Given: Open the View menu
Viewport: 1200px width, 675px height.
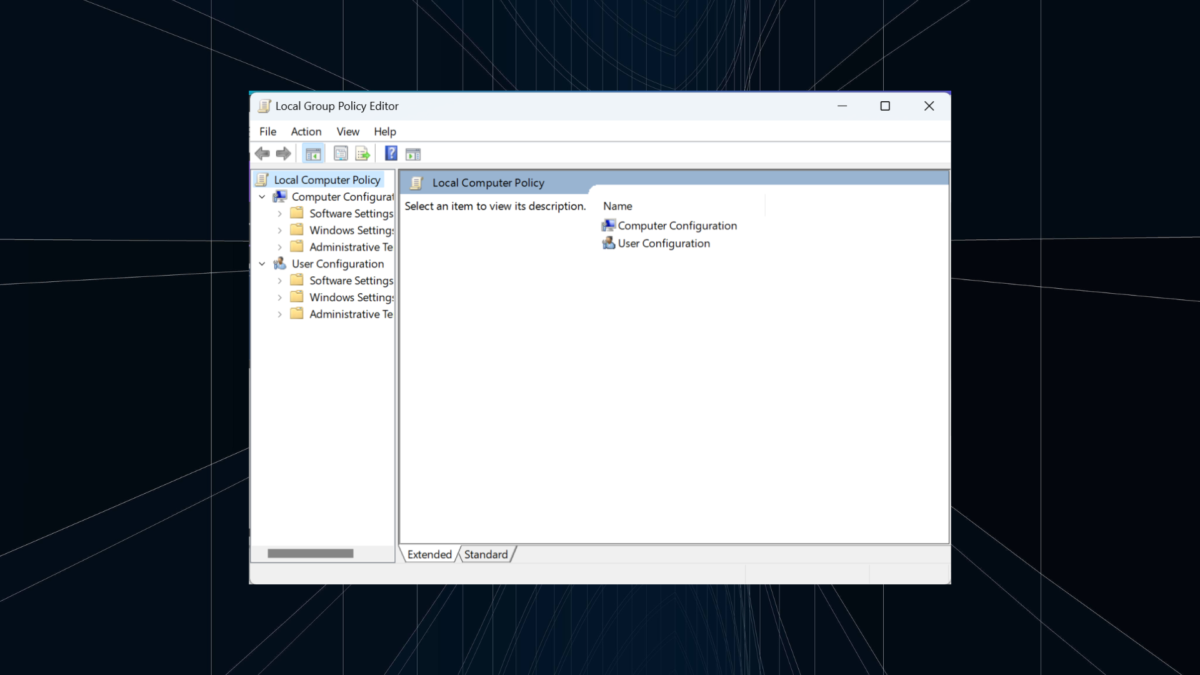Looking at the screenshot, I should click(348, 131).
